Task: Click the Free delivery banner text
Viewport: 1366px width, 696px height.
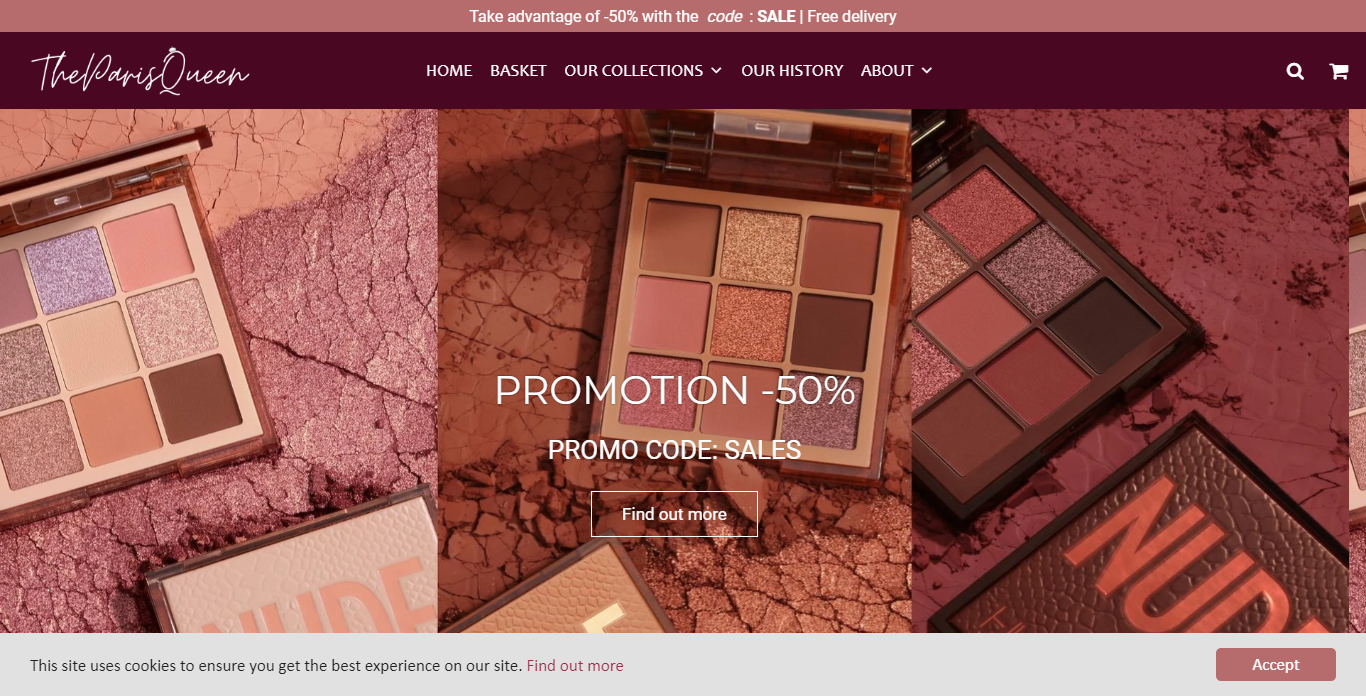Action: point(852,16)
